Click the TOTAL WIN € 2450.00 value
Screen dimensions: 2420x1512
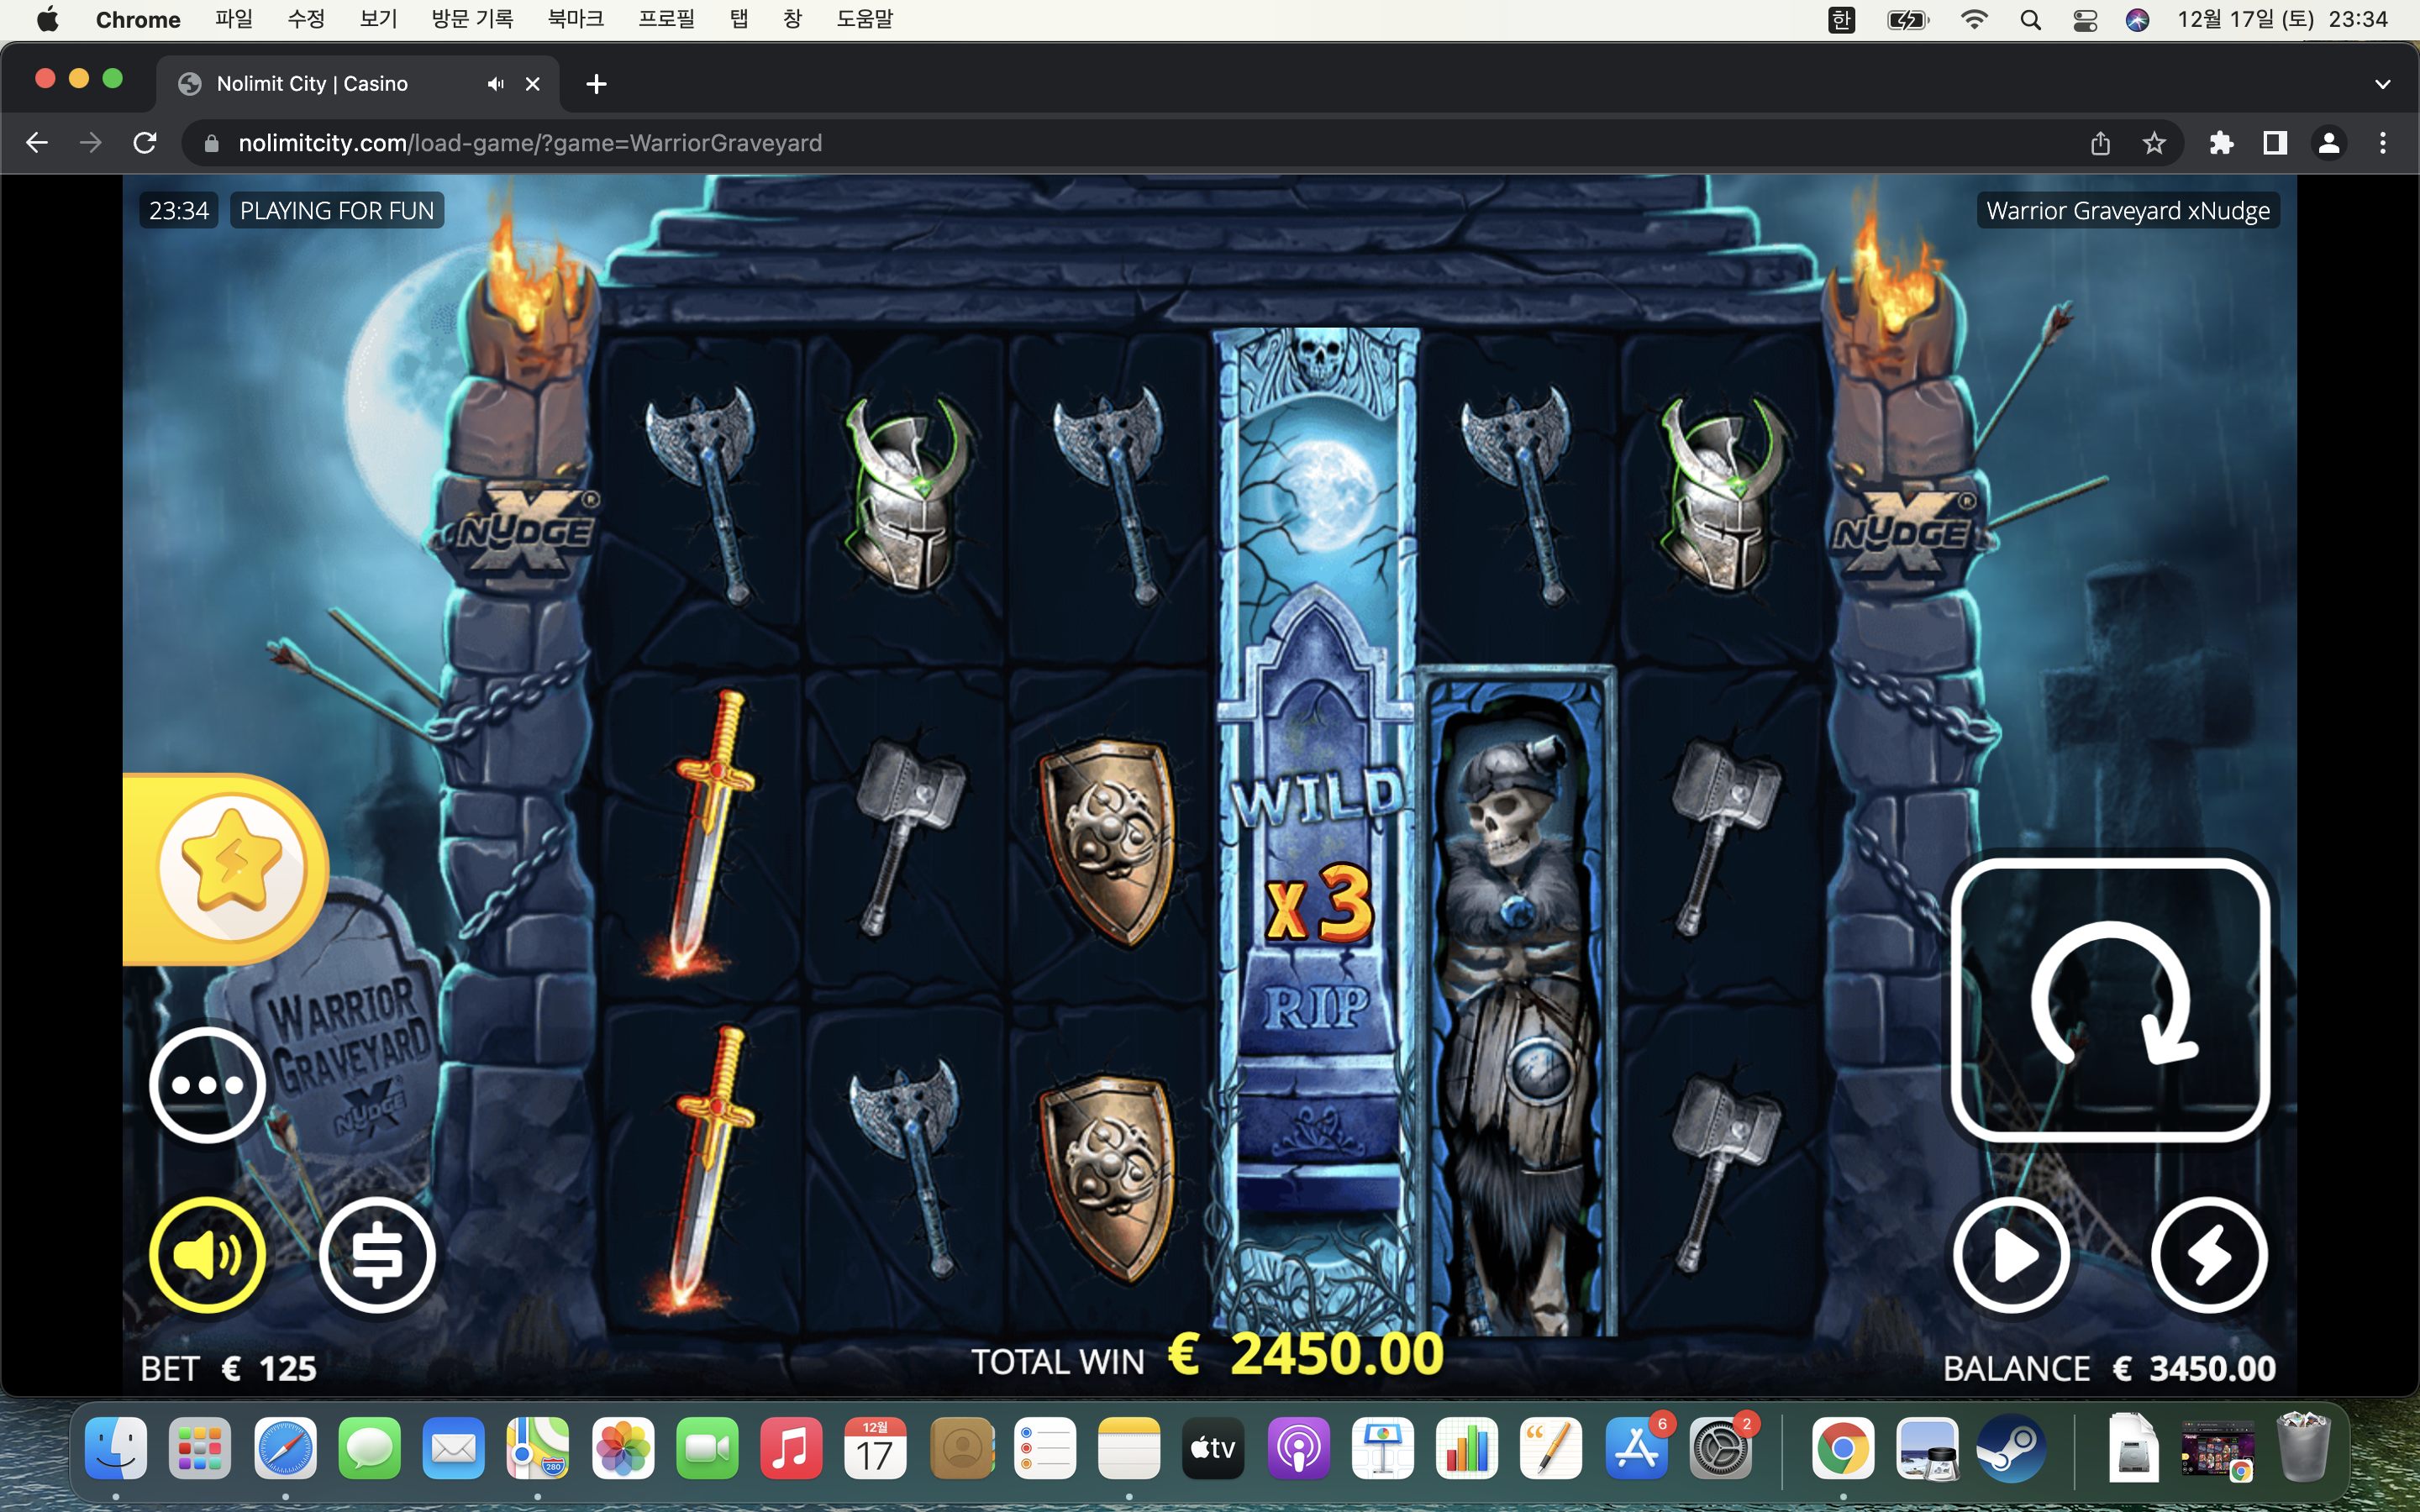(1207, 1356)
